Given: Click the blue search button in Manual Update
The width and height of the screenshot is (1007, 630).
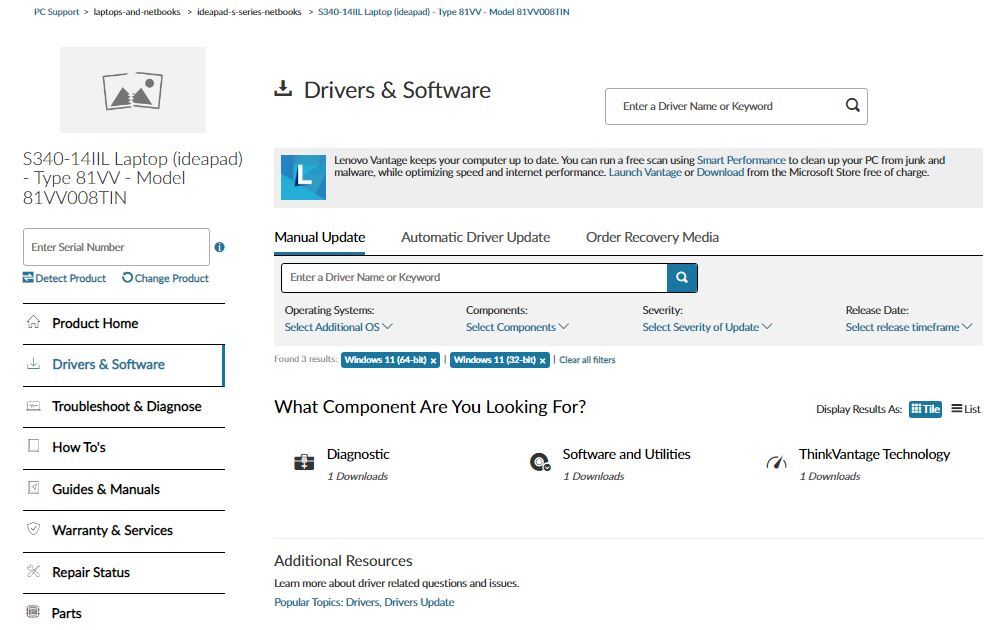Looking at the screenshot, I should (x=682, y=277).
